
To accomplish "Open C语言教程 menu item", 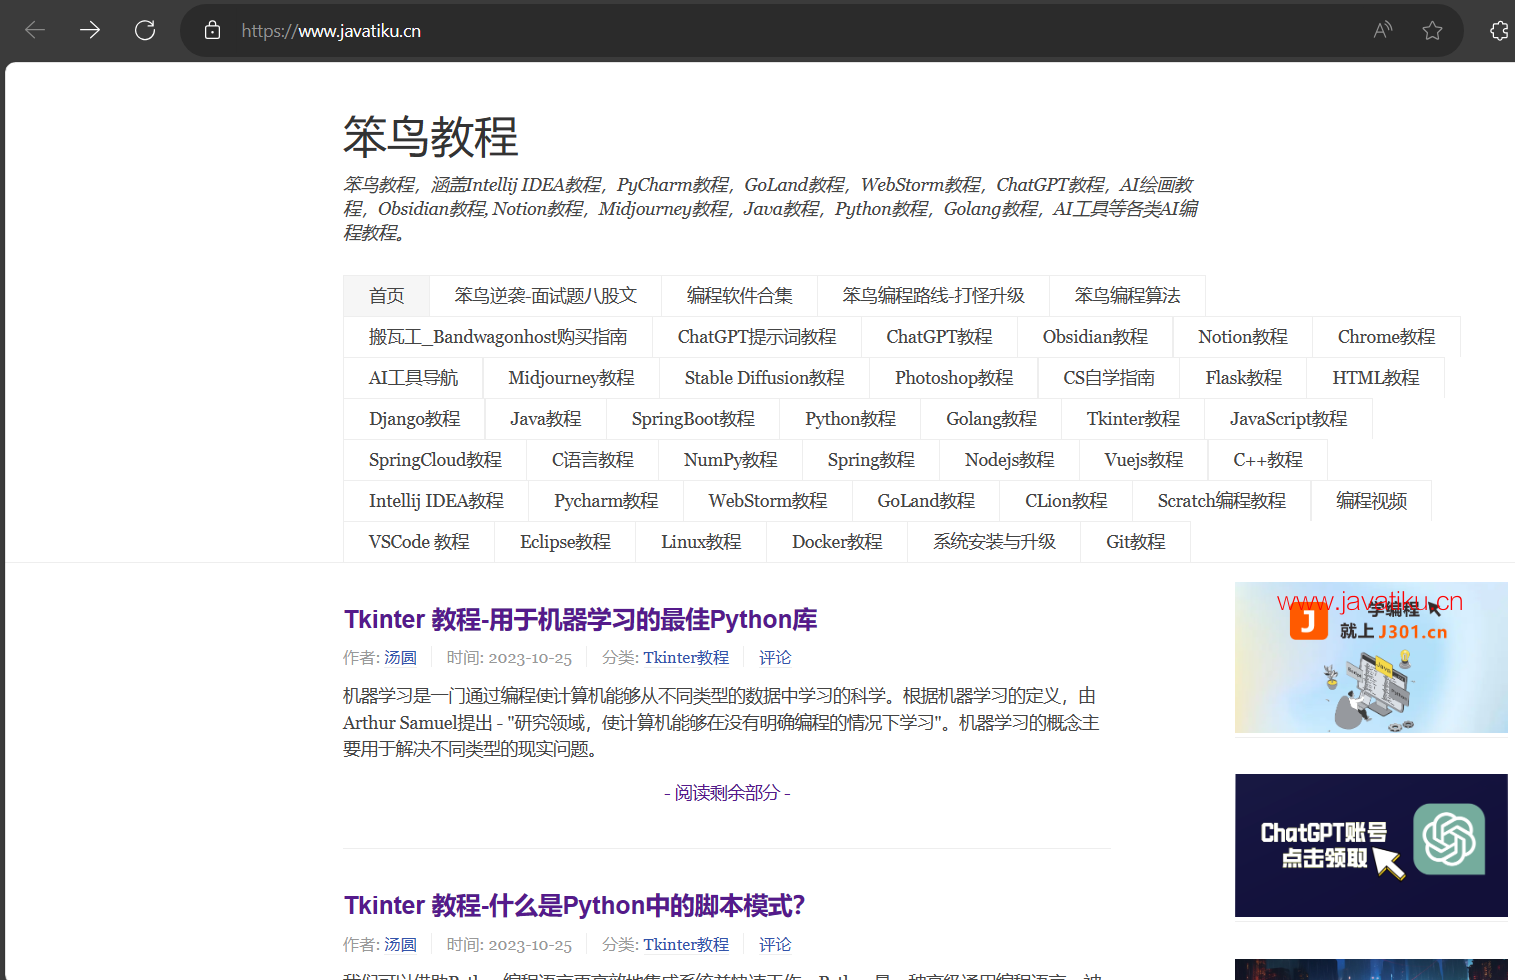I will tap(593, 460).
